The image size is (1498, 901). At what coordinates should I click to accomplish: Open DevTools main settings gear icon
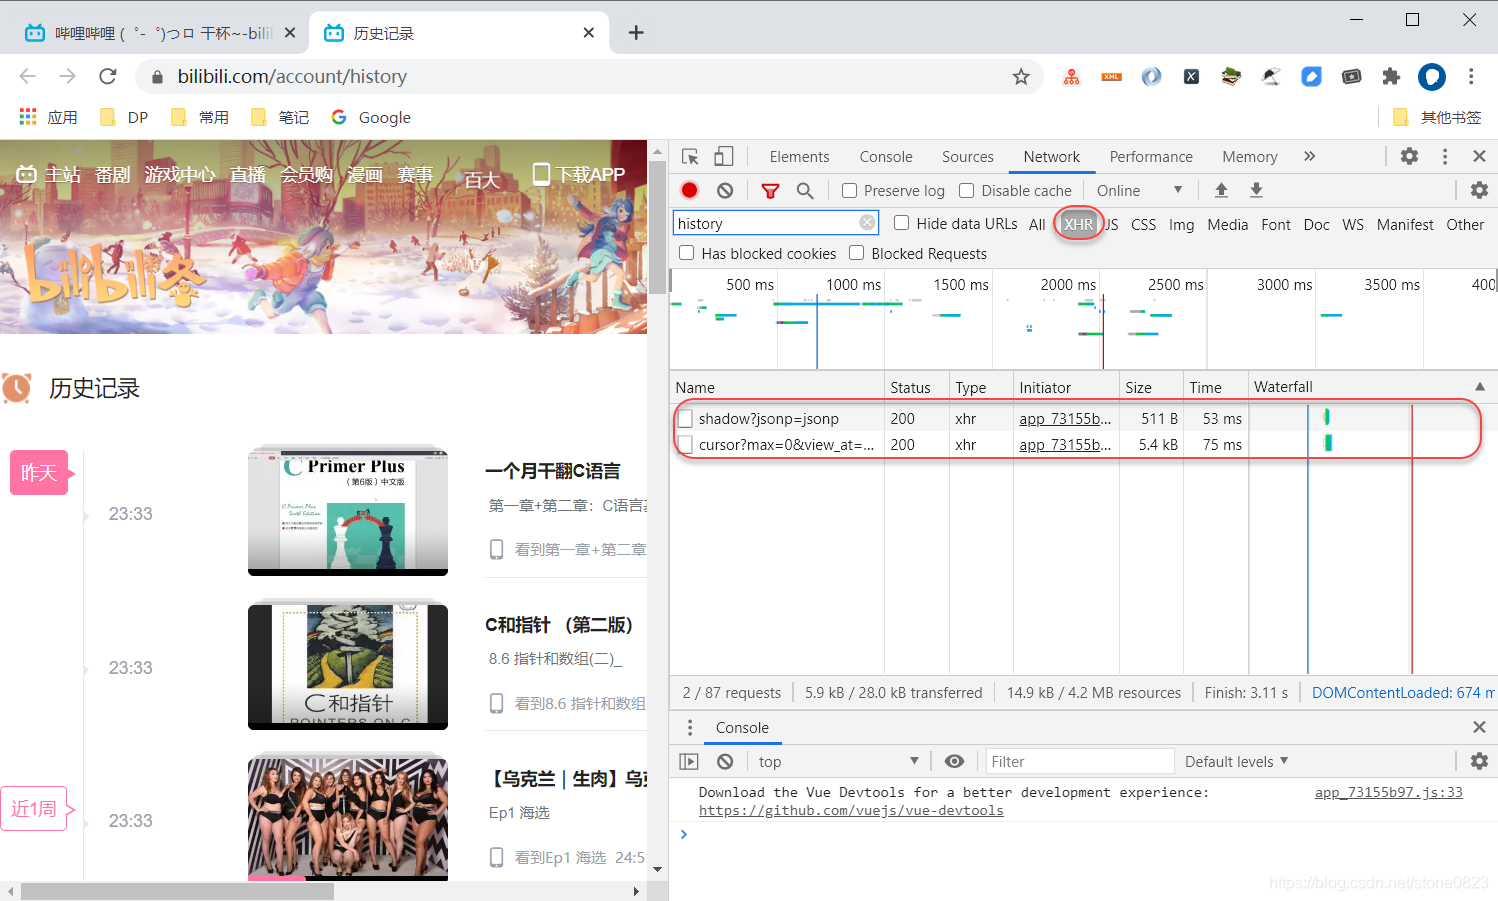[1409, 156]
